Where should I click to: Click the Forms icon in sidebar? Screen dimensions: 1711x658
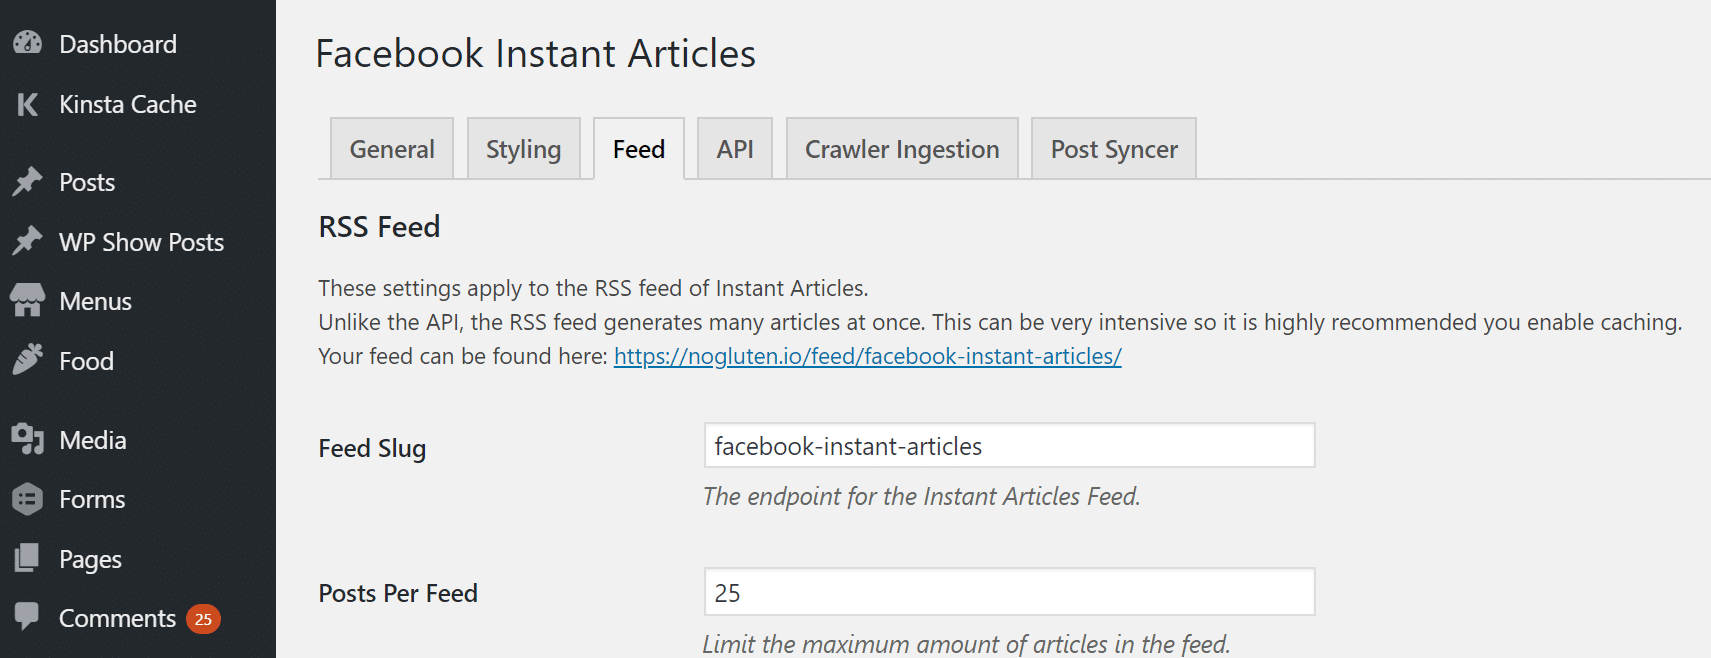(x=26, y=499)
